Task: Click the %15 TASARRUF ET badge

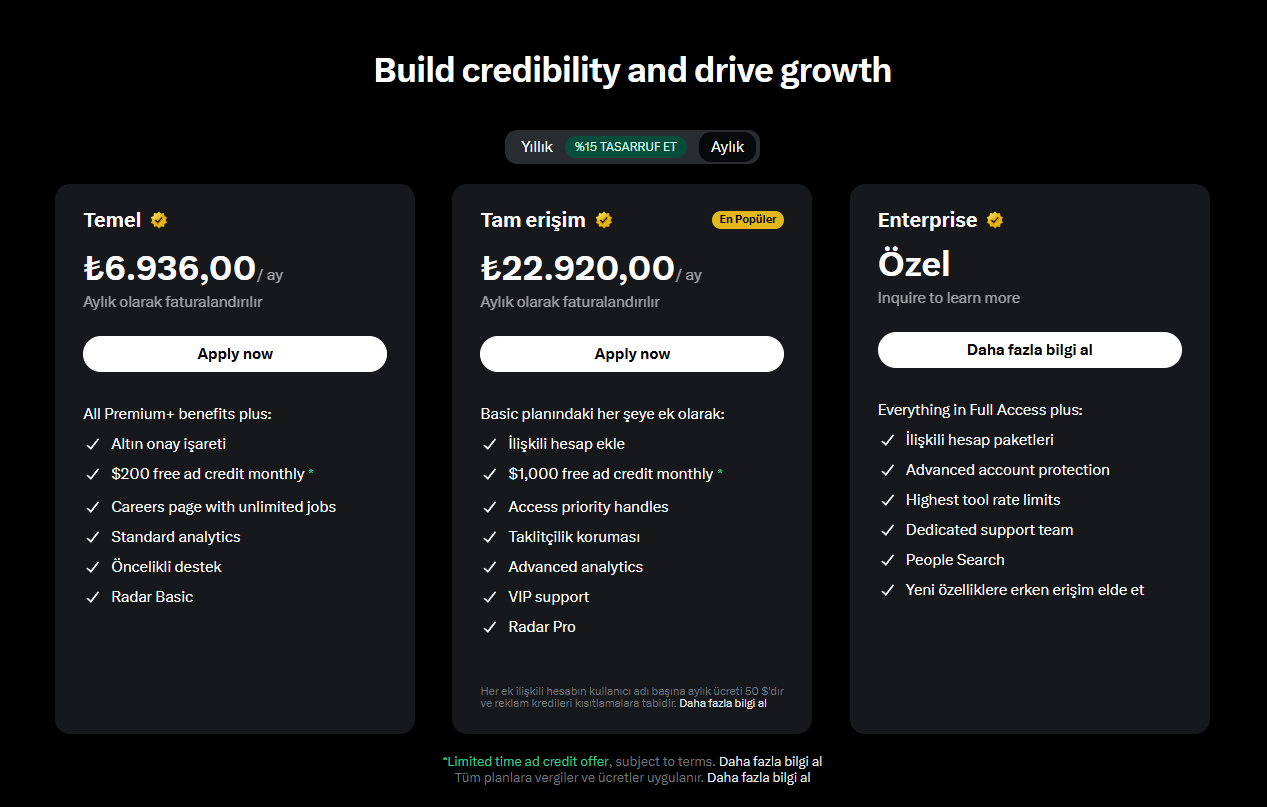Action: tap(626, 147)
